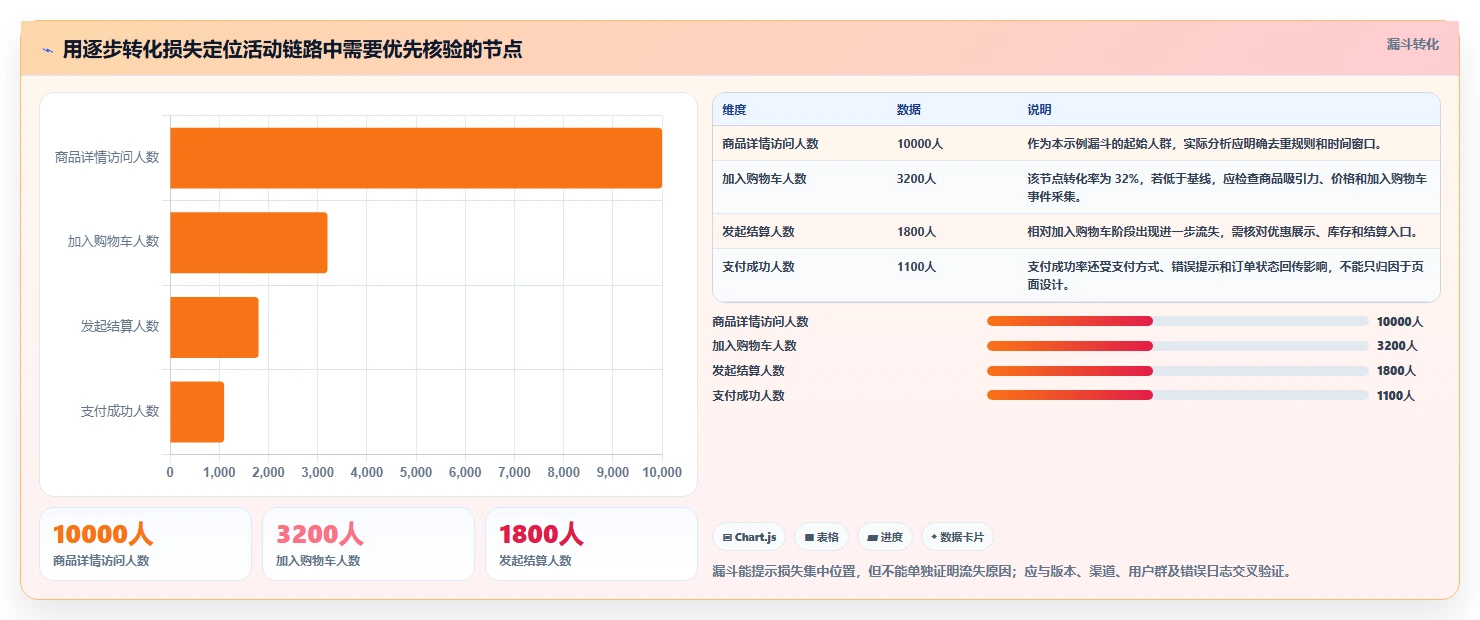Image resolution: width=1480 pixels, height=620 pixels.
Task: Click the x-axis tick label 6,000
Action: [x=465, y=472]
